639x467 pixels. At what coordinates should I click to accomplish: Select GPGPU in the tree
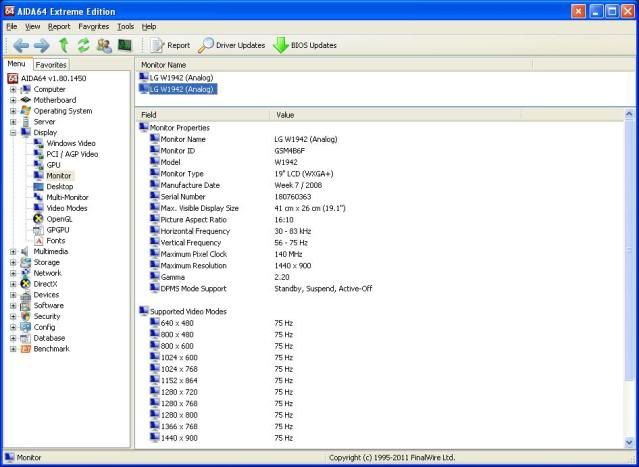(58, 230)
